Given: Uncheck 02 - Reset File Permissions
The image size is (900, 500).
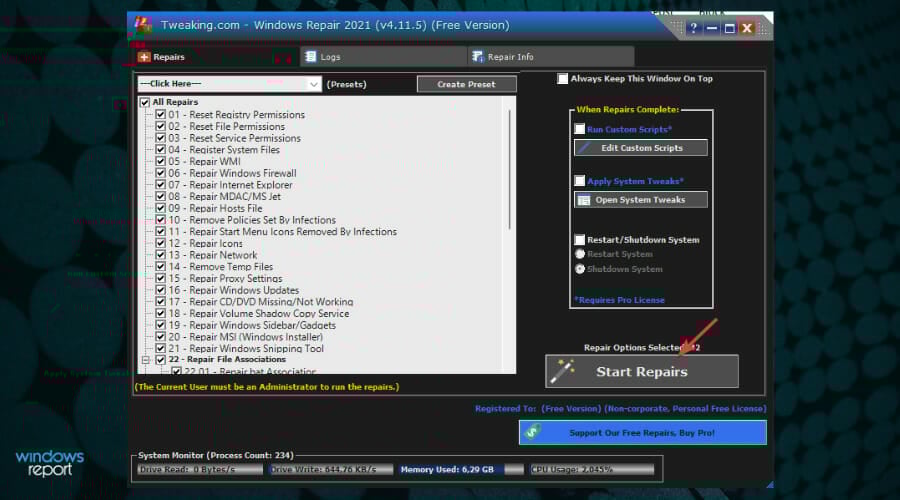Looking at the screenshot, I should coord(161,126).
